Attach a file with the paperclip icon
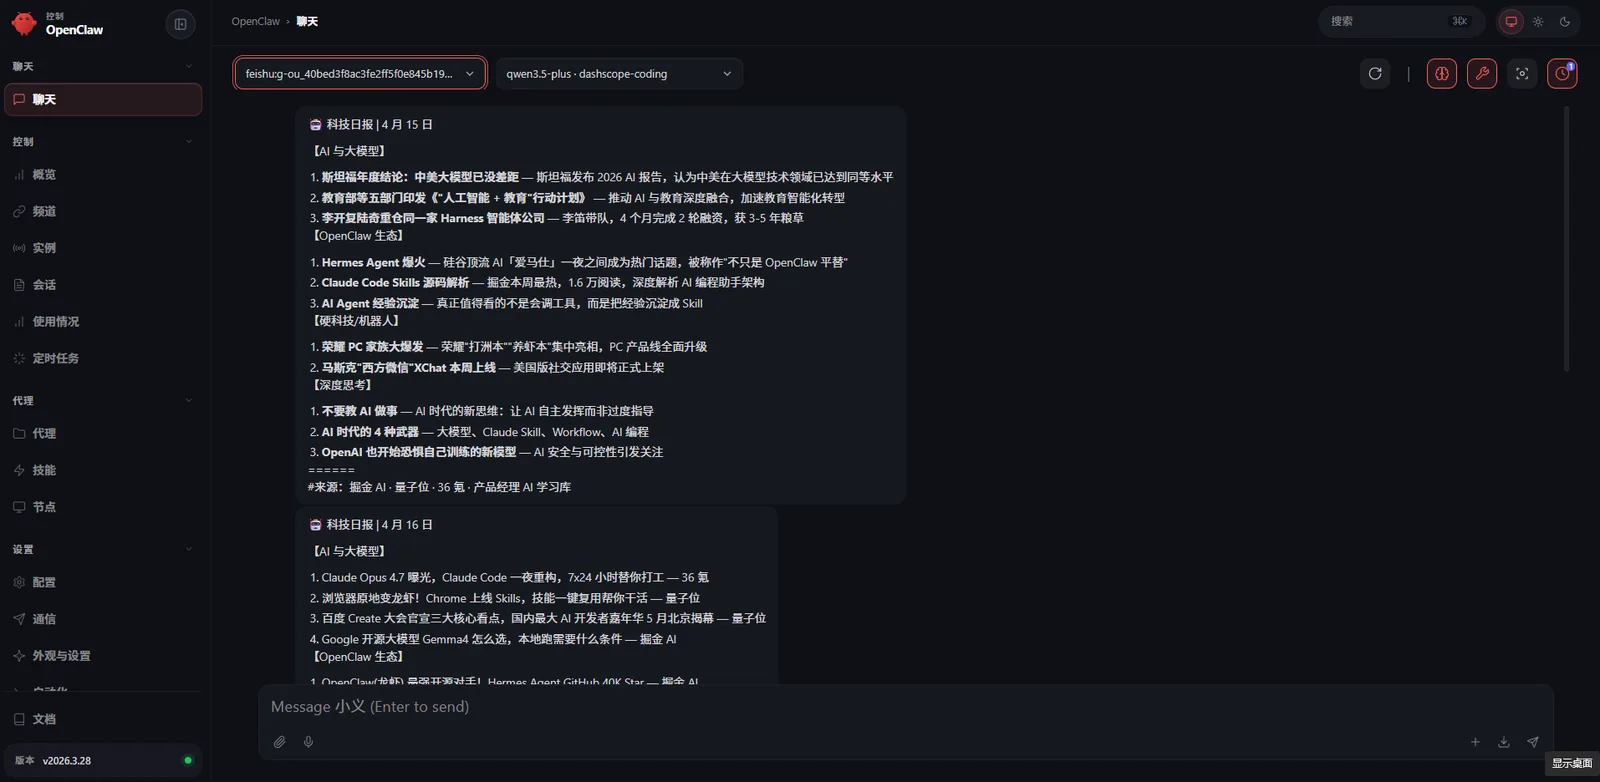1600x782 pixels. [280, 742]
